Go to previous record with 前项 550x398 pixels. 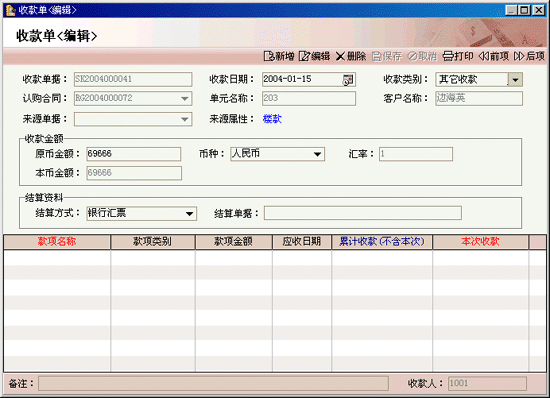pyautogui.click(x=494, y=56)
